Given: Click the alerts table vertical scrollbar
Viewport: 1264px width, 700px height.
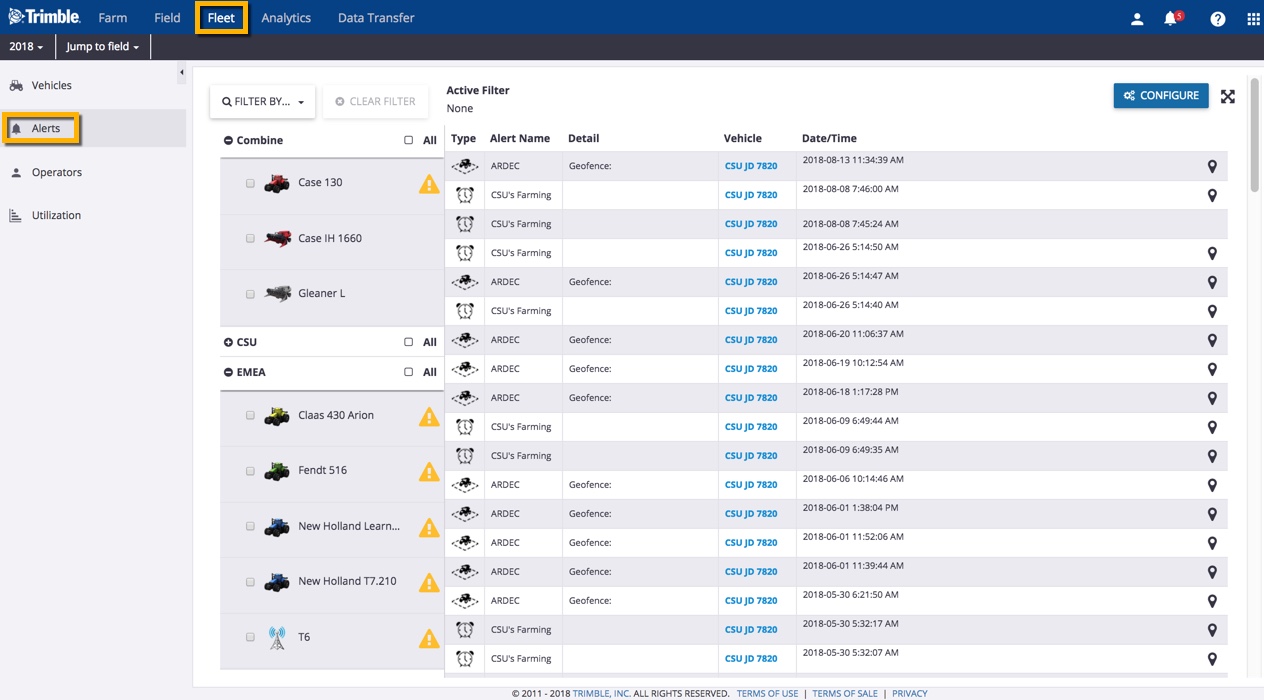Looking at the screenshot, I should (1254, 135).
